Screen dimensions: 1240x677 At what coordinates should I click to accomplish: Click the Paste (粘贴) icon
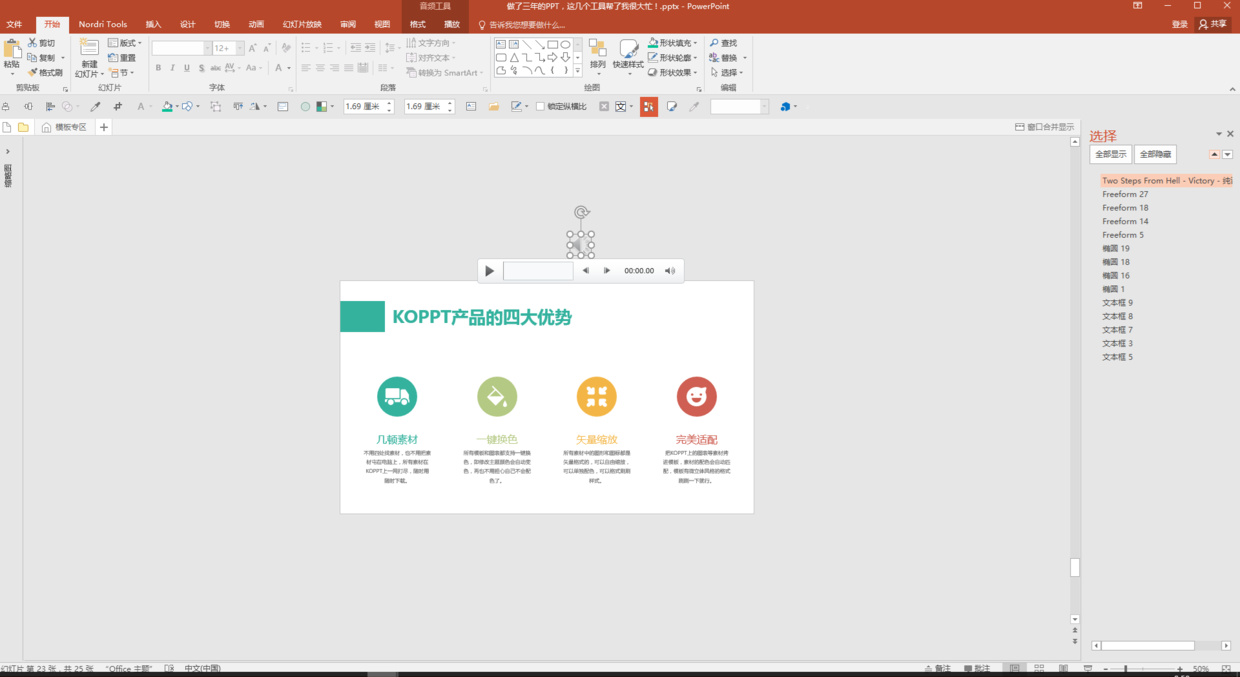point(12,48)
